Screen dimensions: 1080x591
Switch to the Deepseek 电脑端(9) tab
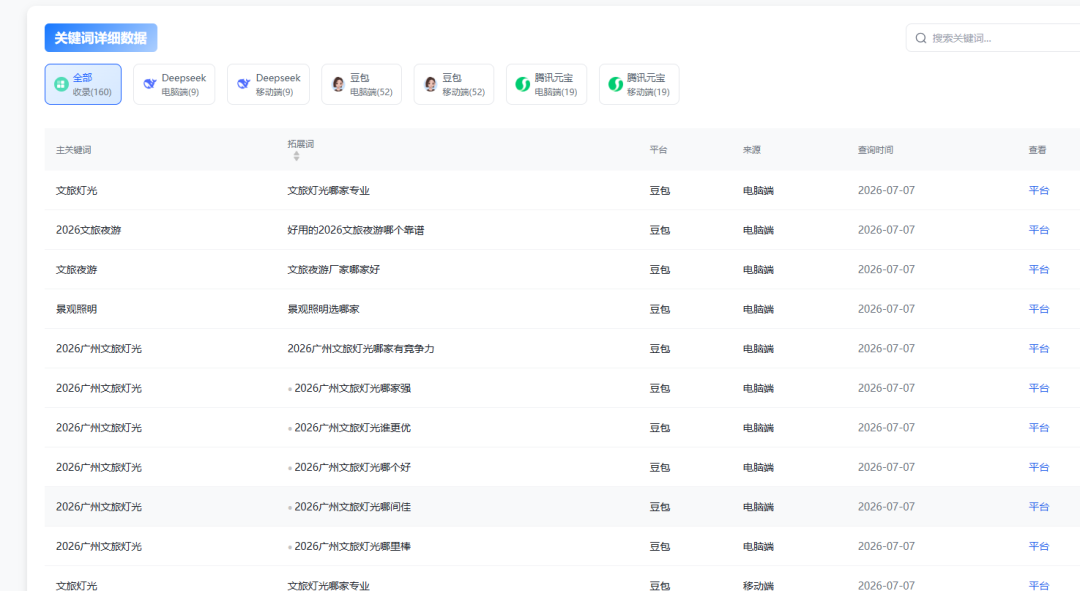point(174,84)
